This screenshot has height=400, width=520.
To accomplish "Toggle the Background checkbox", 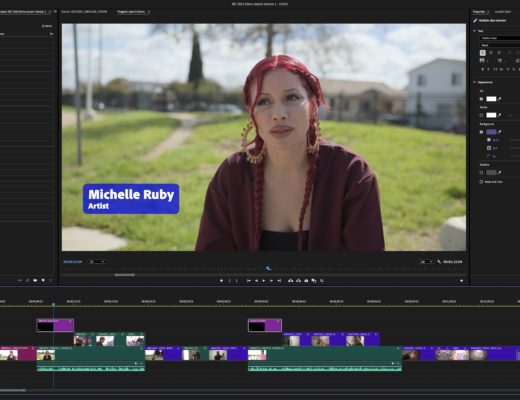I will click(x=481, y=132).
